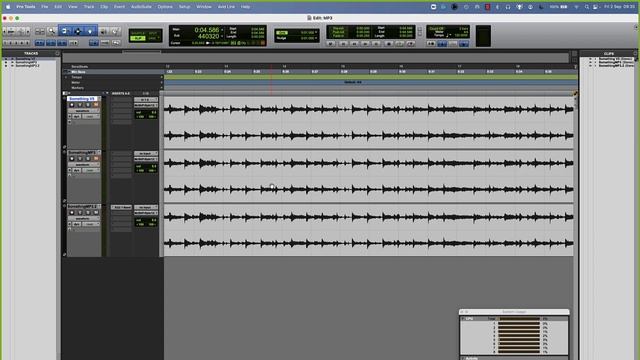Open the Setup menu
Image resolution: width=640 pixels, height=360 pixels.
(x=184, y=7)
